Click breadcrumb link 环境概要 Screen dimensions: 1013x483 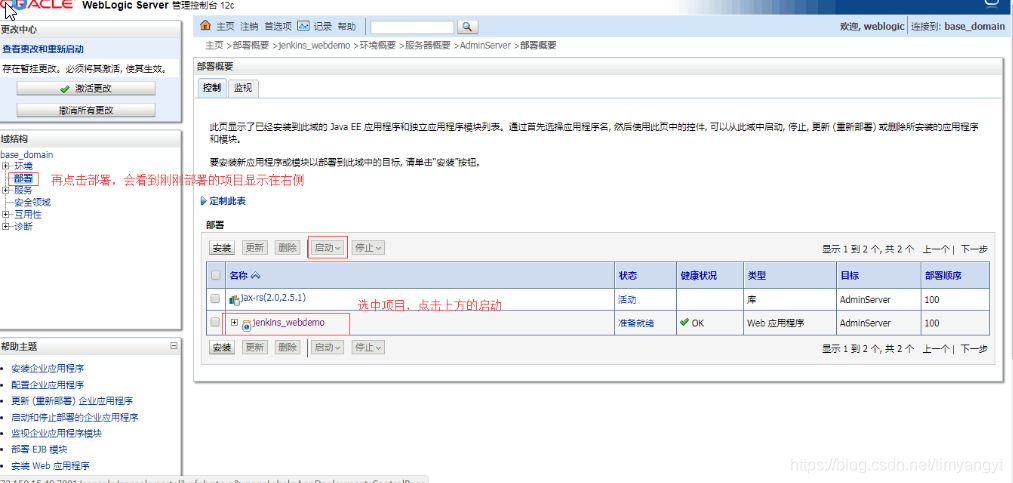coord(377,46)
